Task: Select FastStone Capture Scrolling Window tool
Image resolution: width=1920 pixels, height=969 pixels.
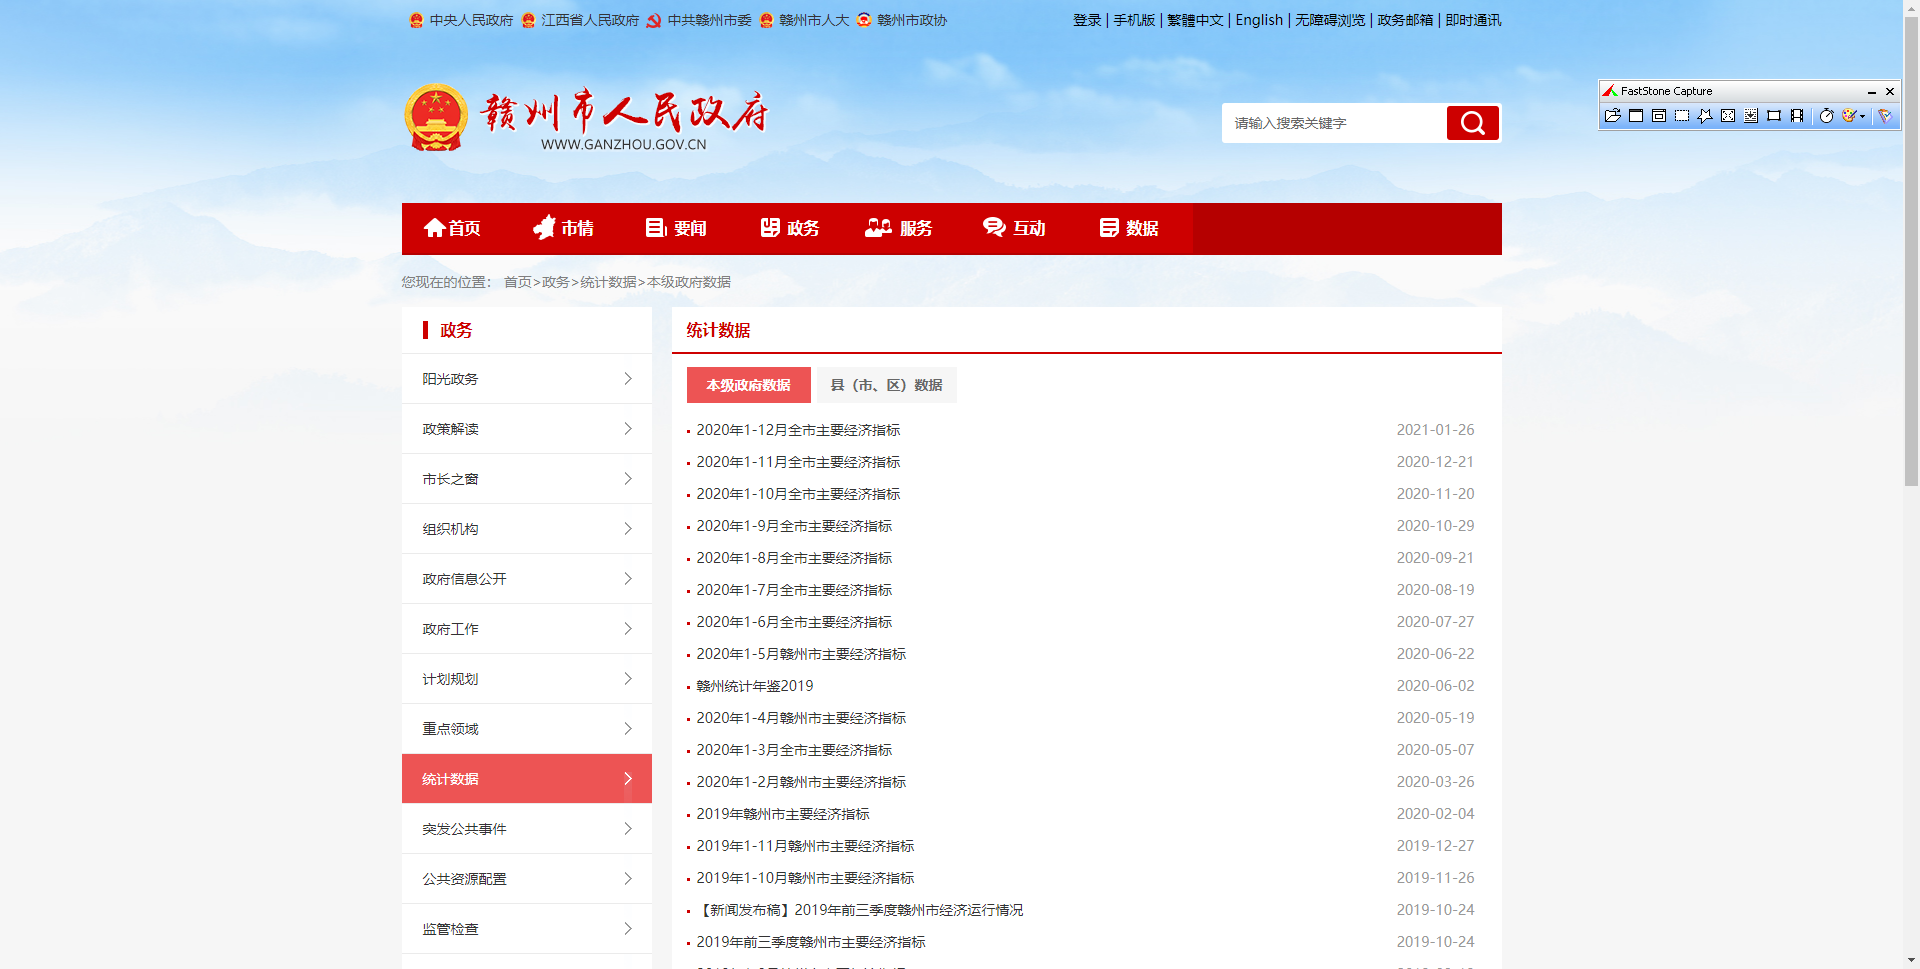Action: tap(1751, 116)
